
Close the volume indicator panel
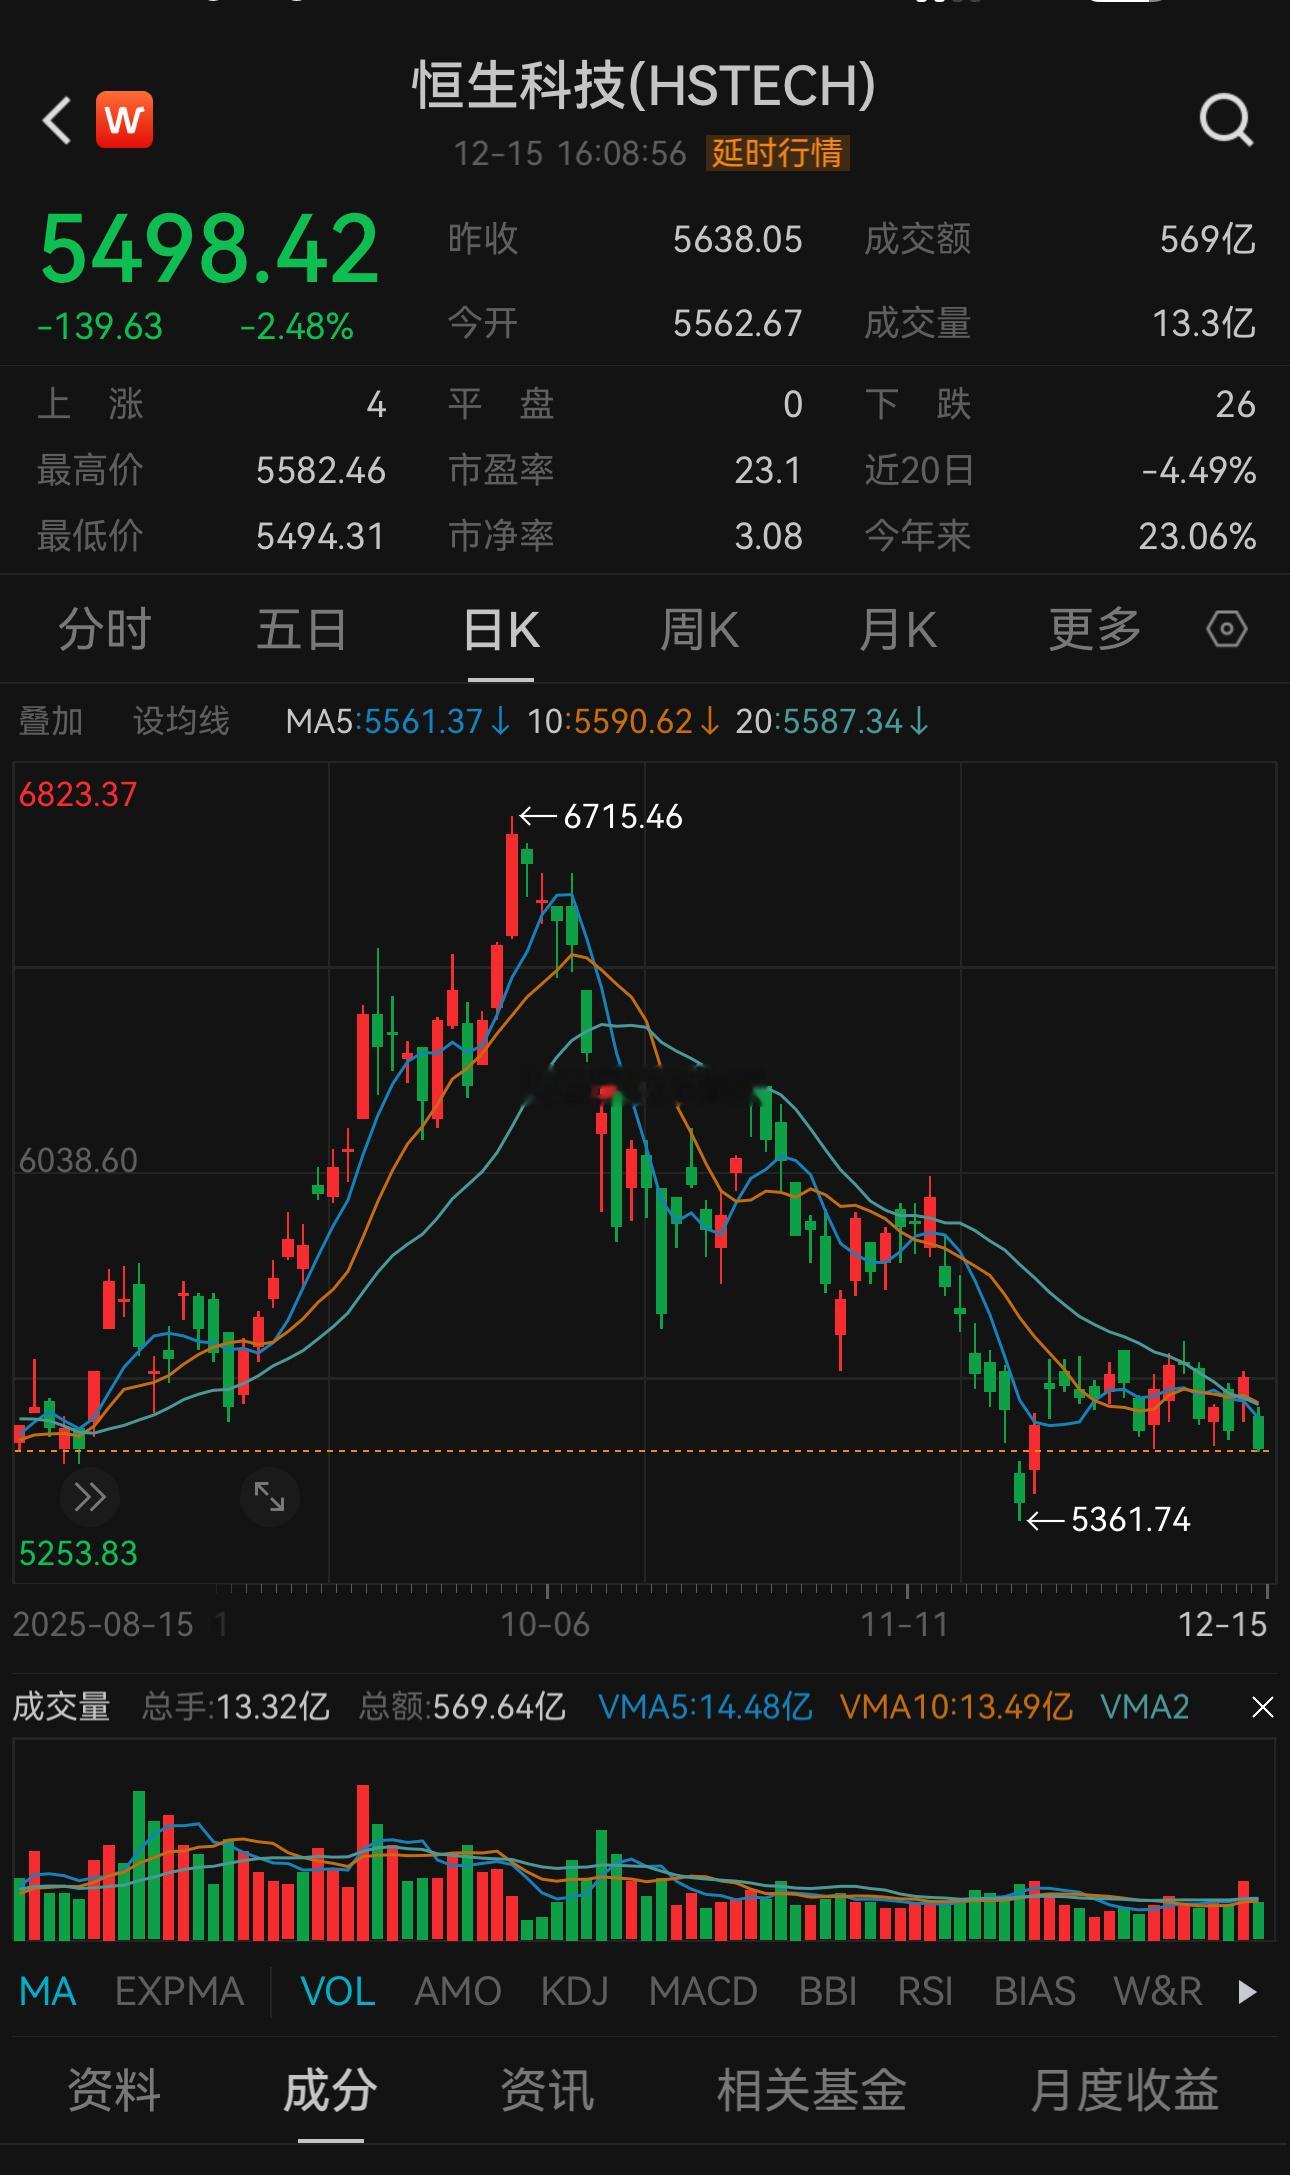point(1262,1707)
